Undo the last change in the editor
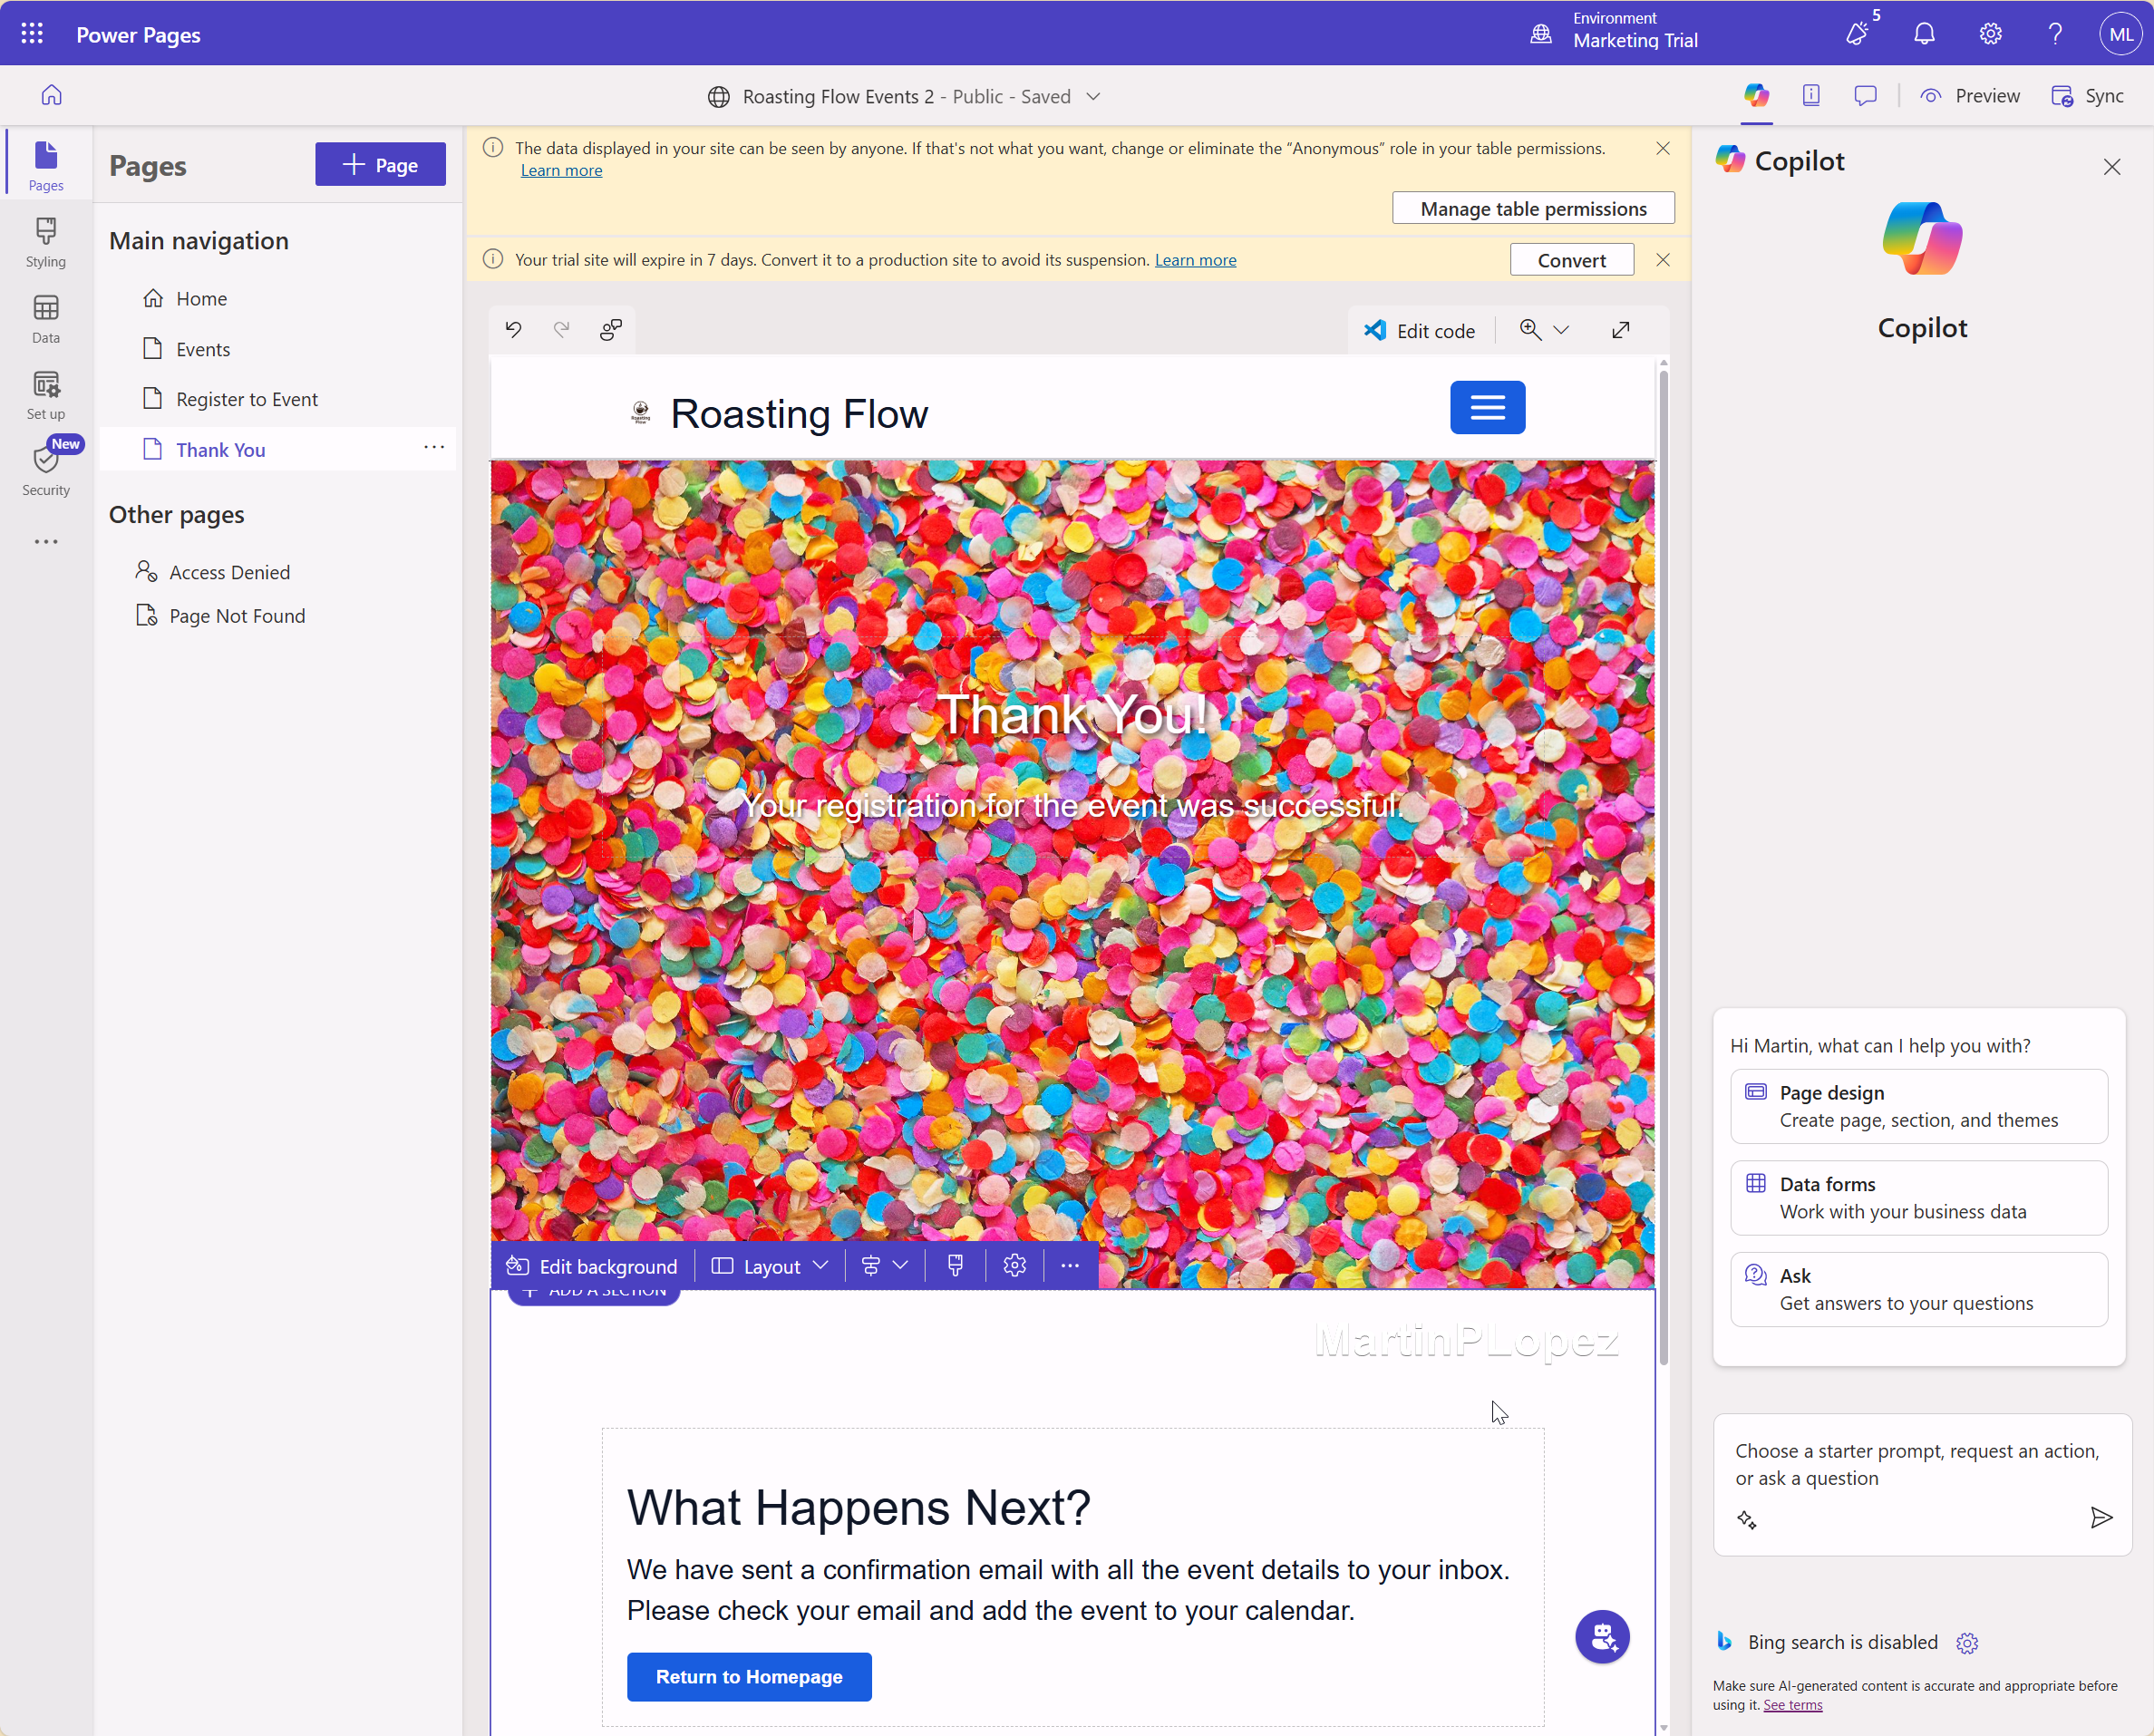This screenshot has width=2154, height=1736. click(x=513, y=329)
